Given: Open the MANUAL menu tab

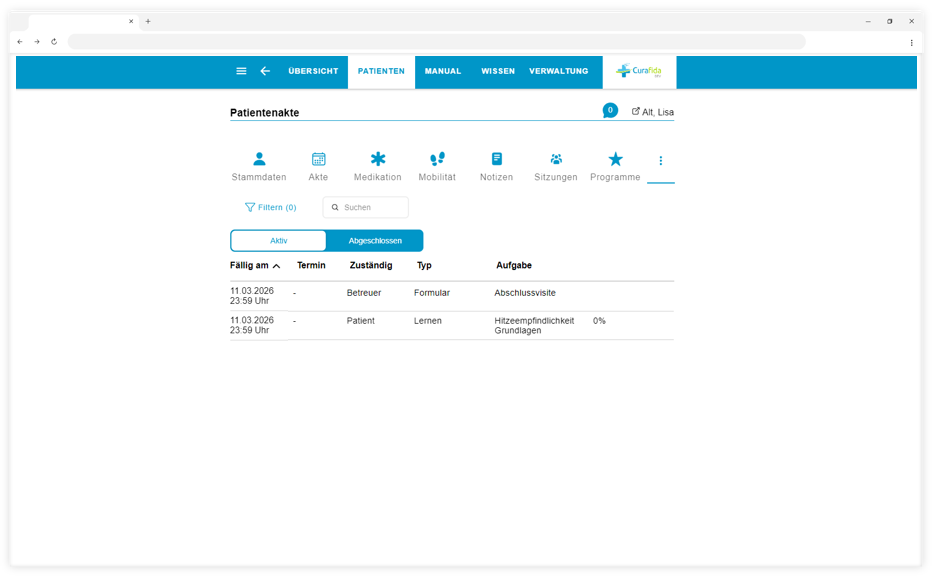Looking at the screenshot, I should [x=443, y=71].
